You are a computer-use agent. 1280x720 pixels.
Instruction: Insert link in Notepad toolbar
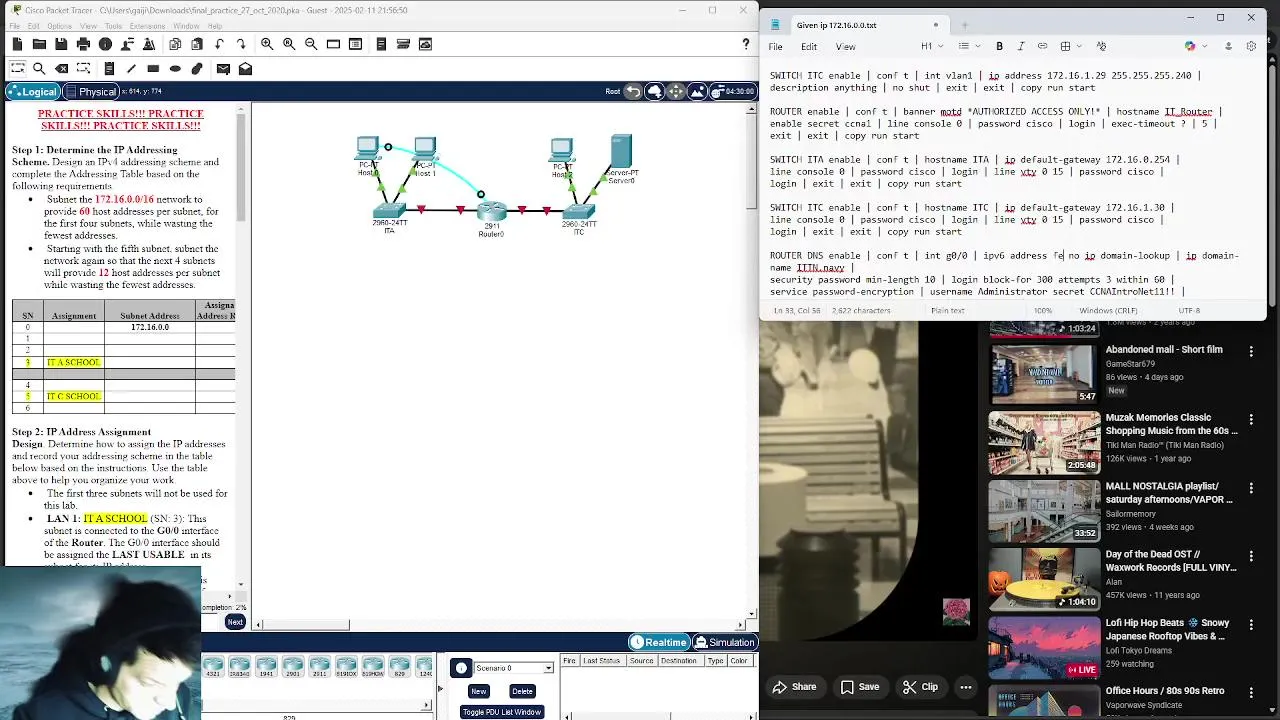point(1042,46)
